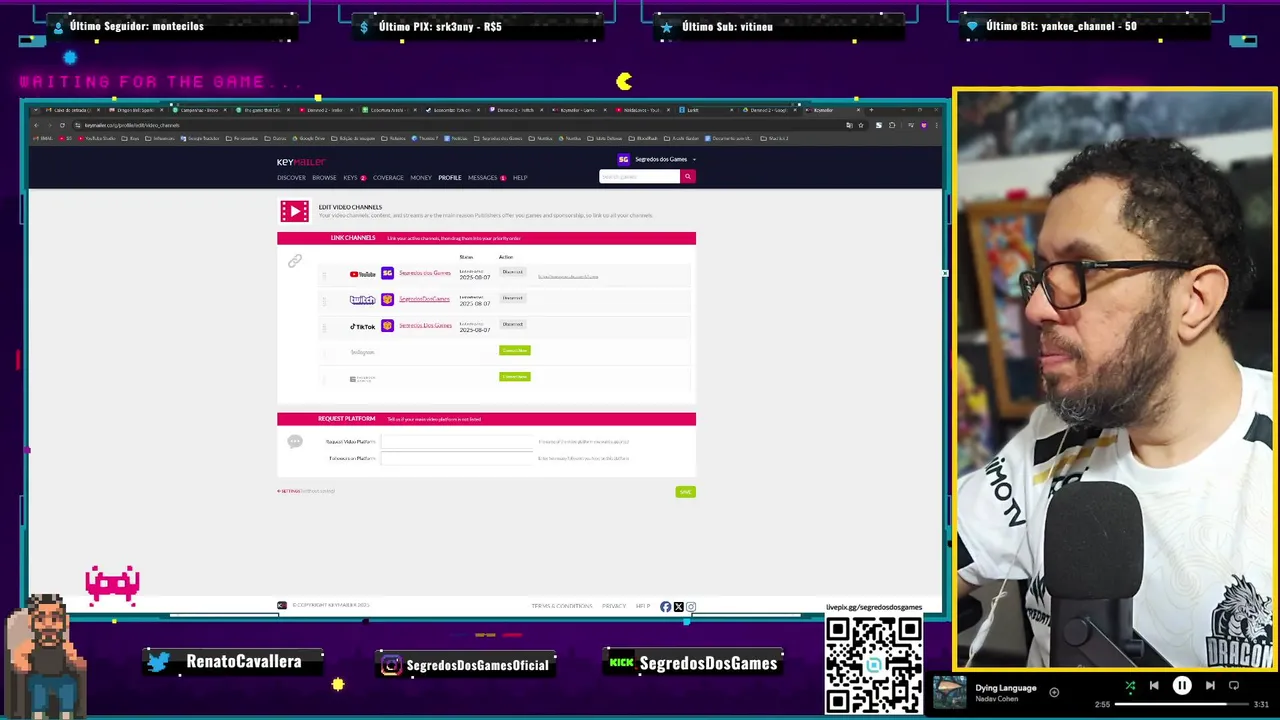Focus the Search games input field
1280x720 pixels.
(639, 176)
